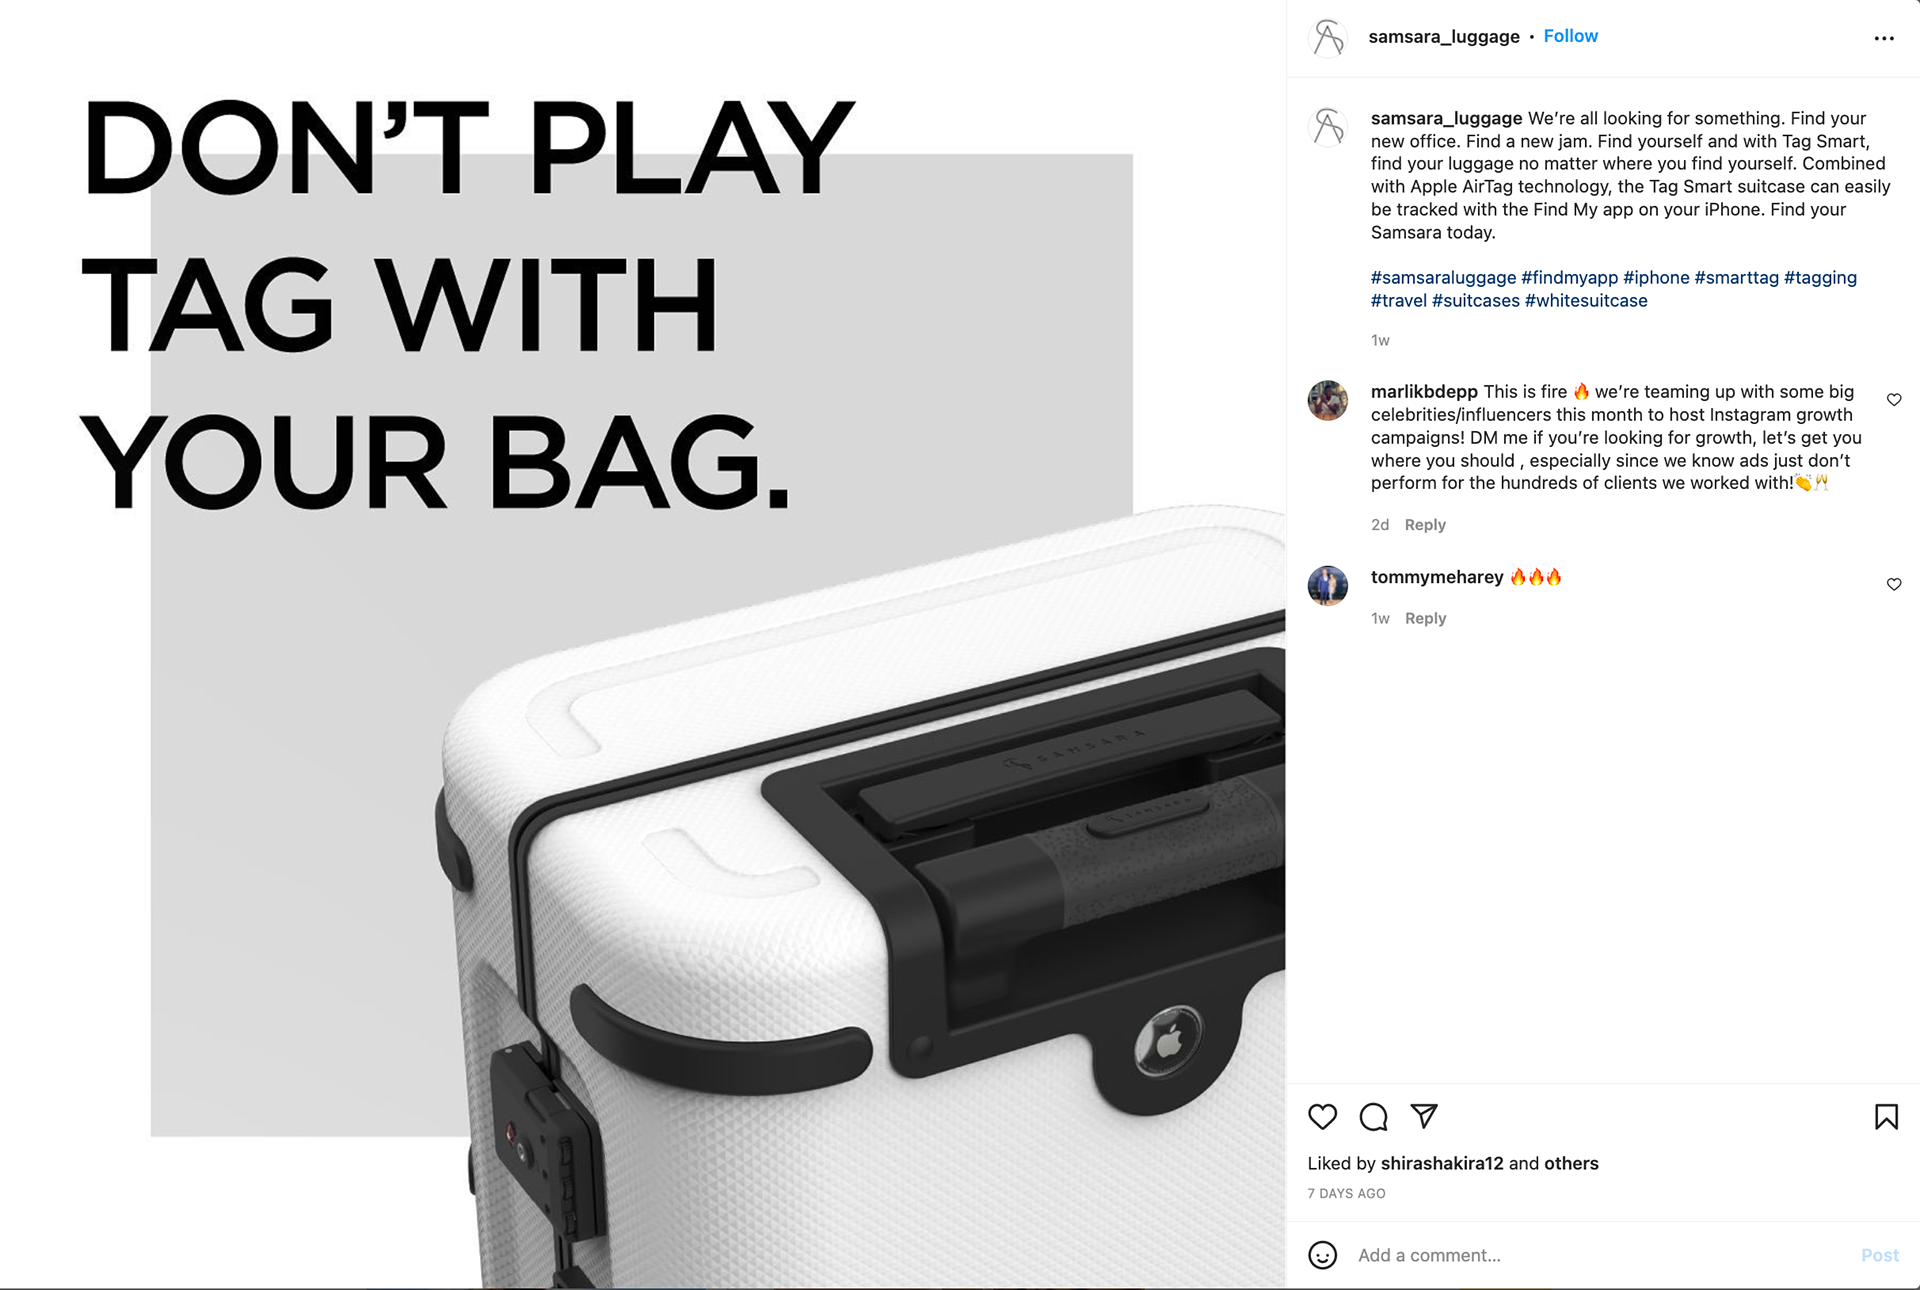View tommymeharey's profile avatar

(x=1328, y=585)
